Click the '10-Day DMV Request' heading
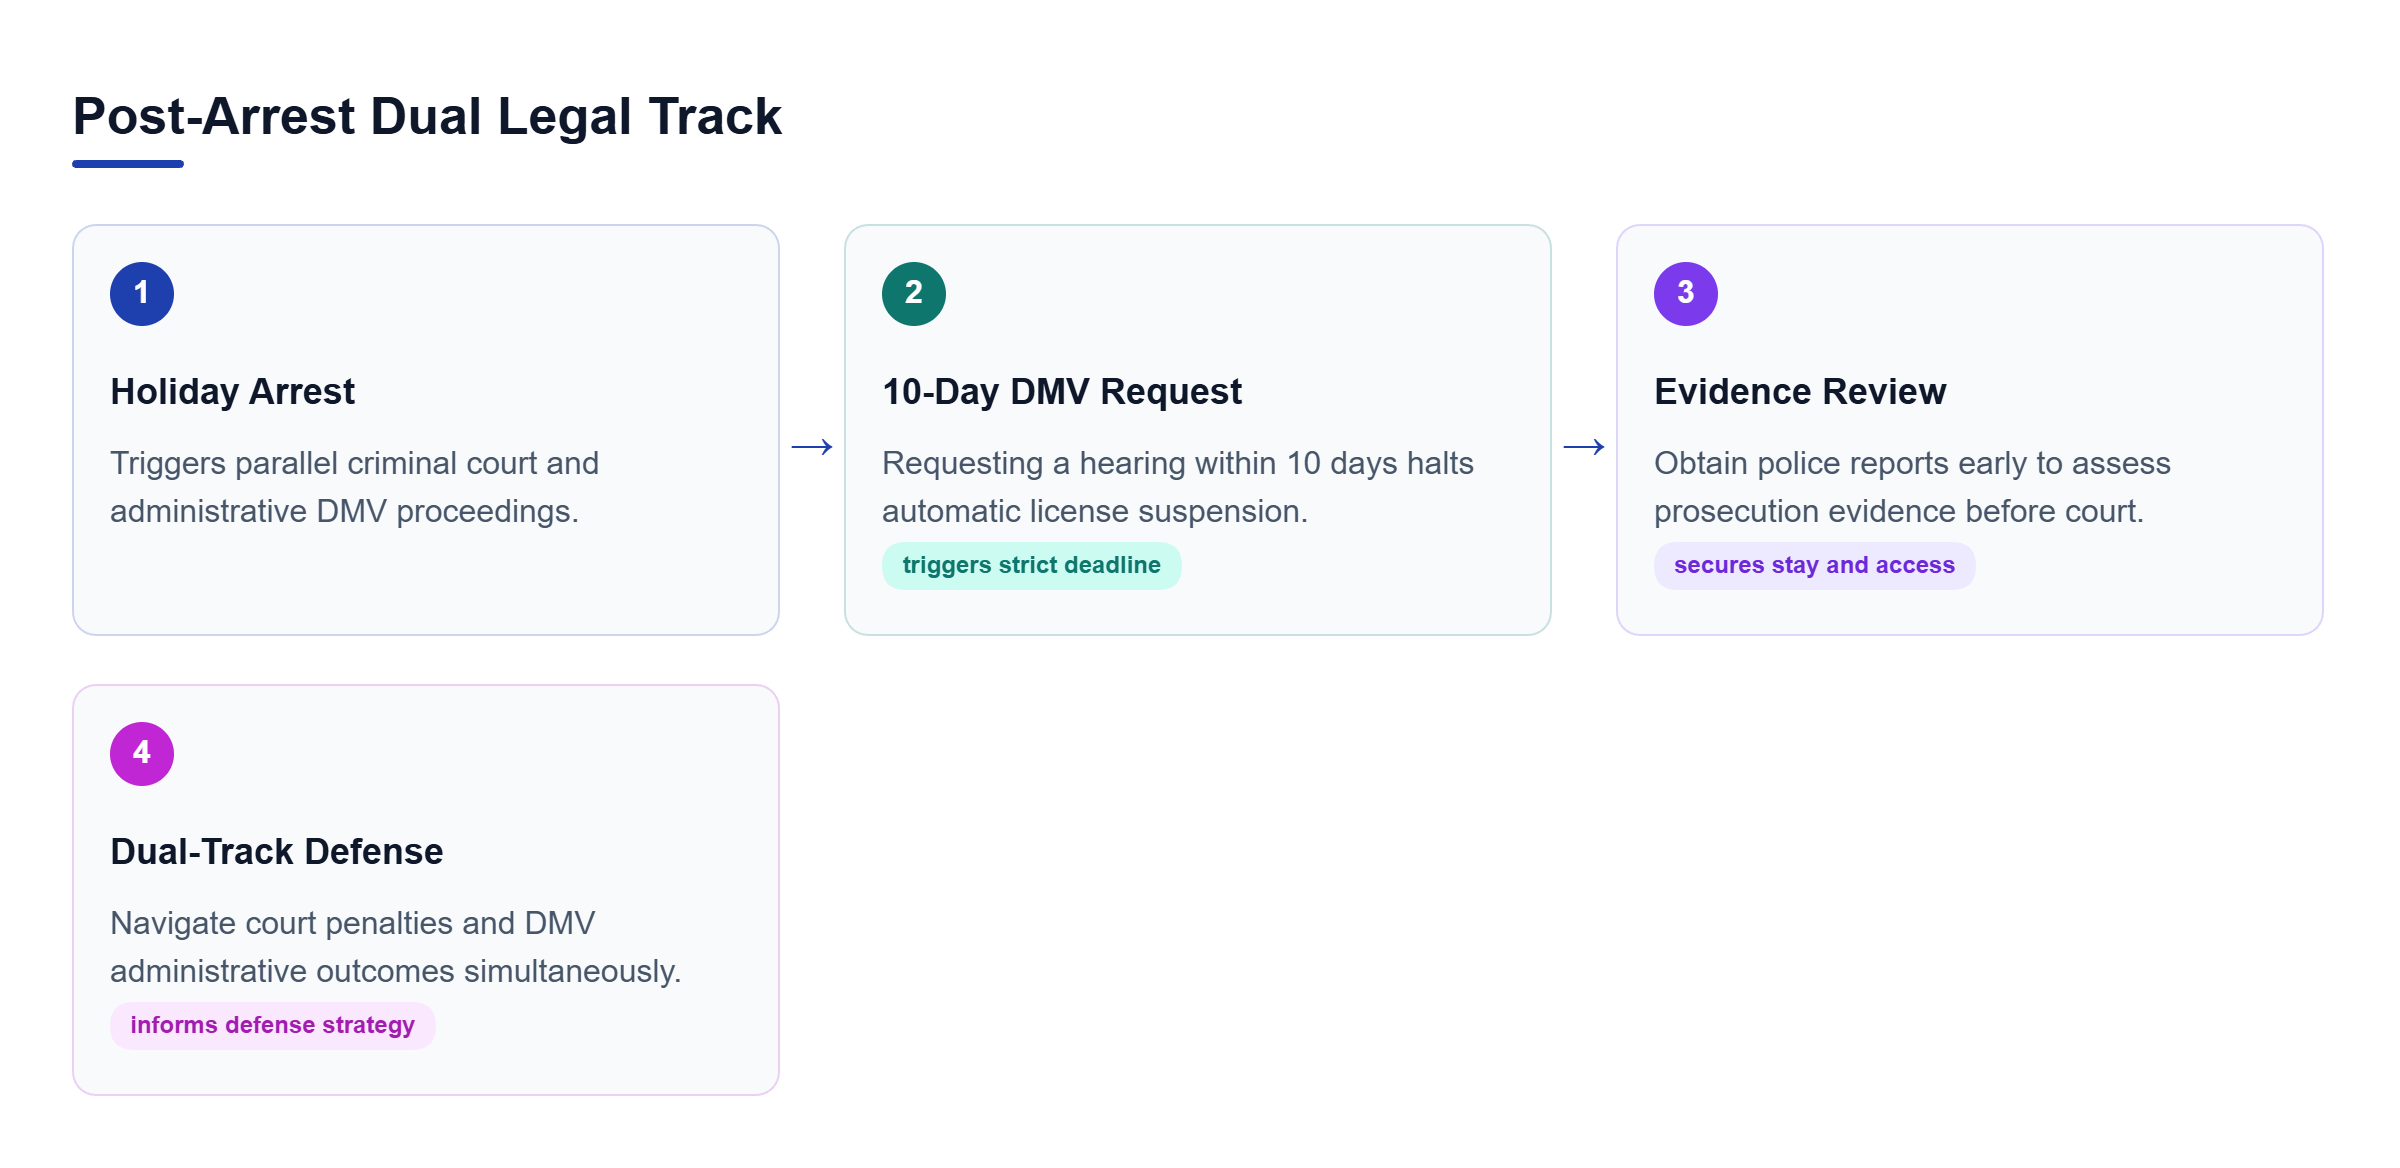This screenshot has height=1168, width=2400. click(x=1062, y=392)
